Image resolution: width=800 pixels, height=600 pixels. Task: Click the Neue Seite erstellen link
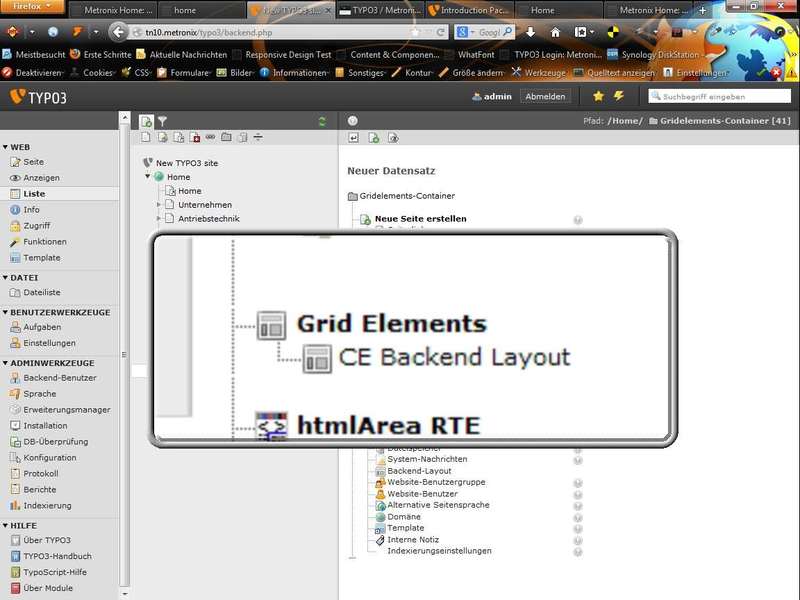coord(420,218)
